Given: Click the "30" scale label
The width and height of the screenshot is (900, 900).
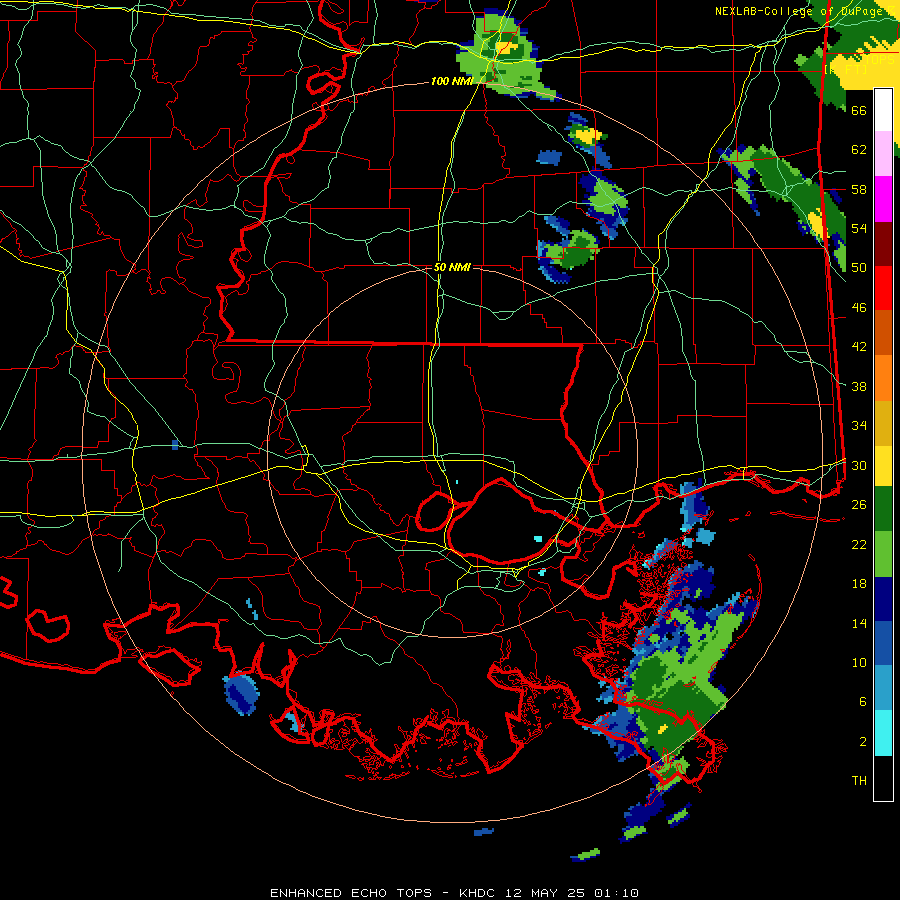Looking at the screenshot, I should pos(859,465).
